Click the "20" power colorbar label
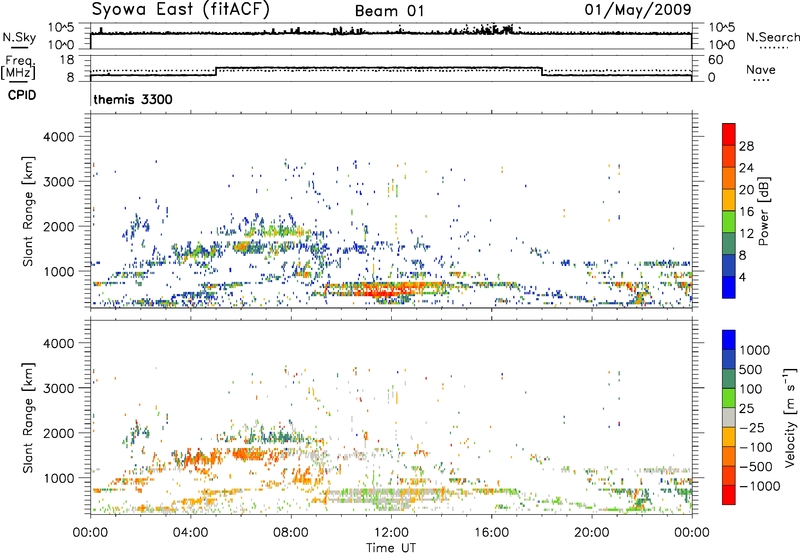 746,190
